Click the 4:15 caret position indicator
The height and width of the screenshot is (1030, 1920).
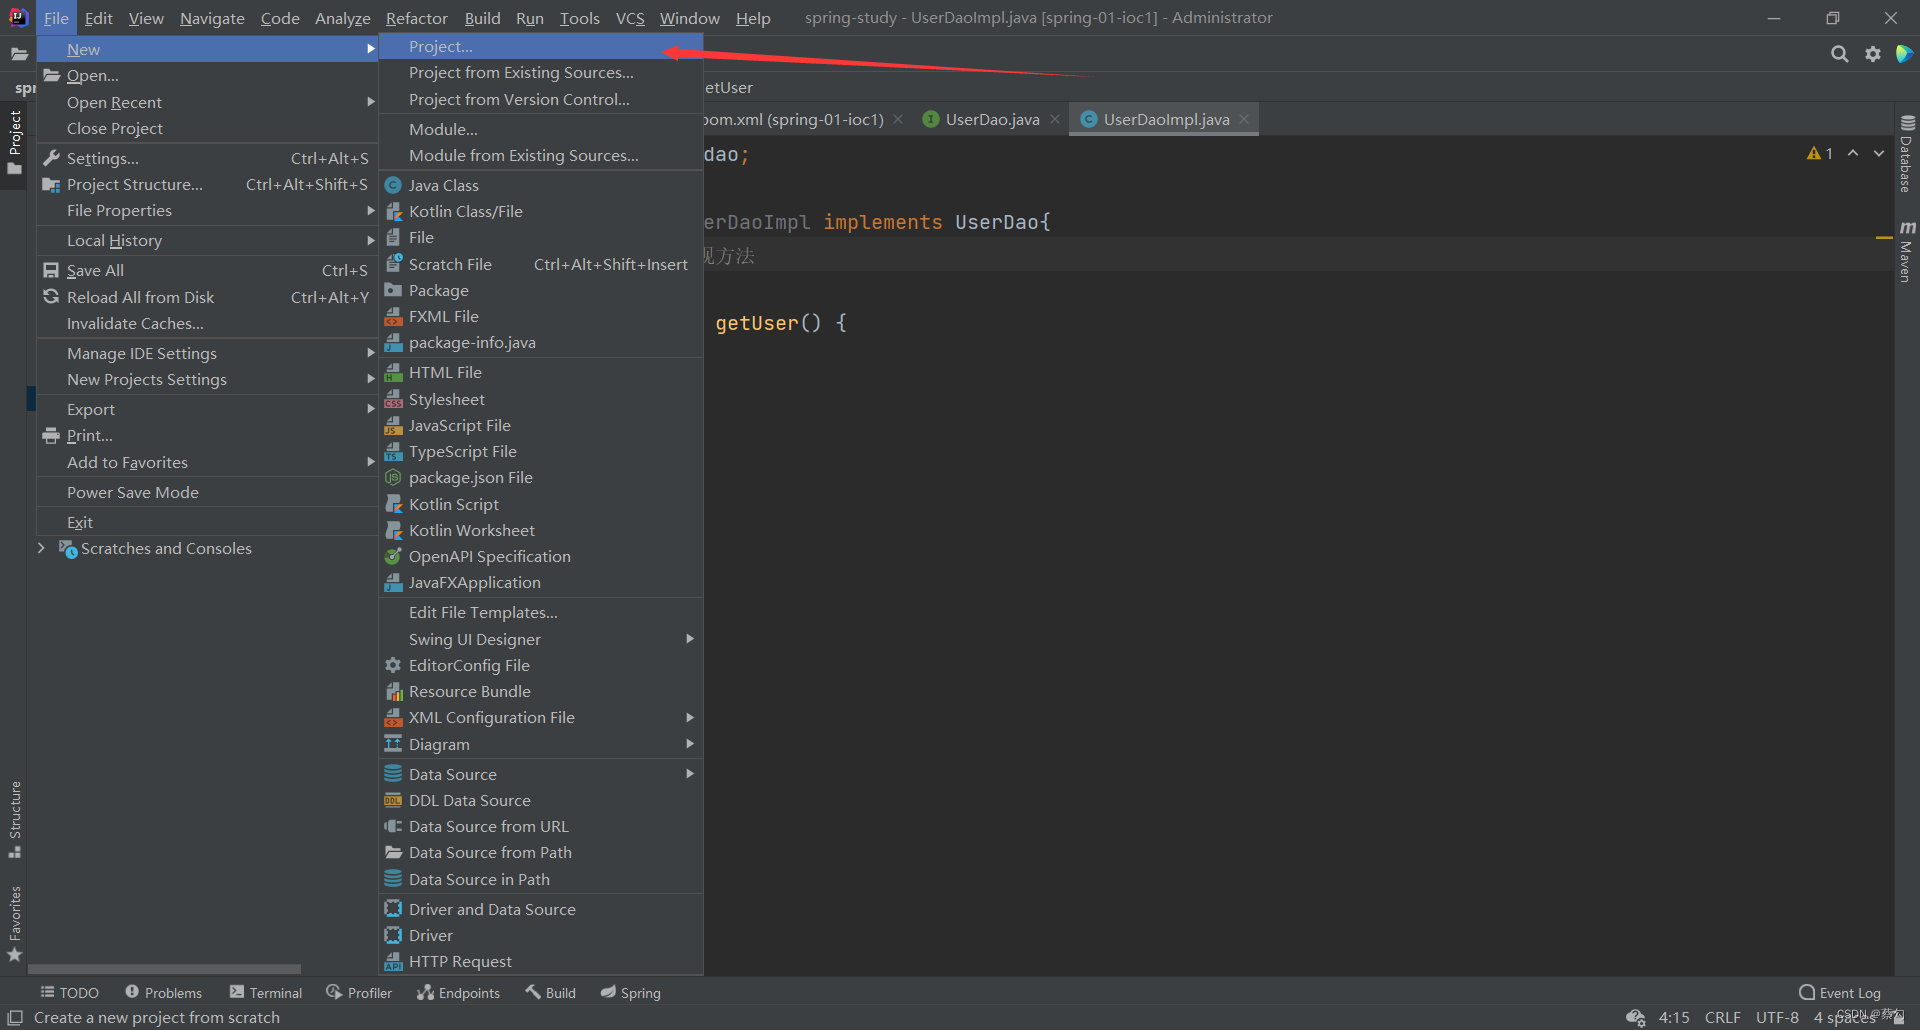1674,1018
